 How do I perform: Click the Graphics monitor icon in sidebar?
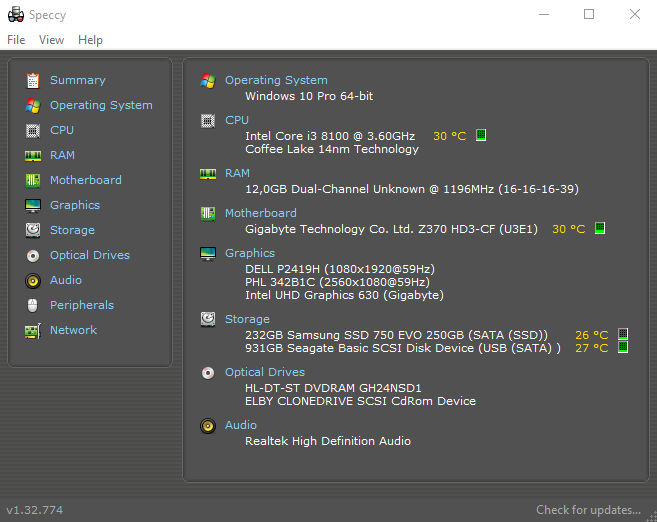pos(33,206)
